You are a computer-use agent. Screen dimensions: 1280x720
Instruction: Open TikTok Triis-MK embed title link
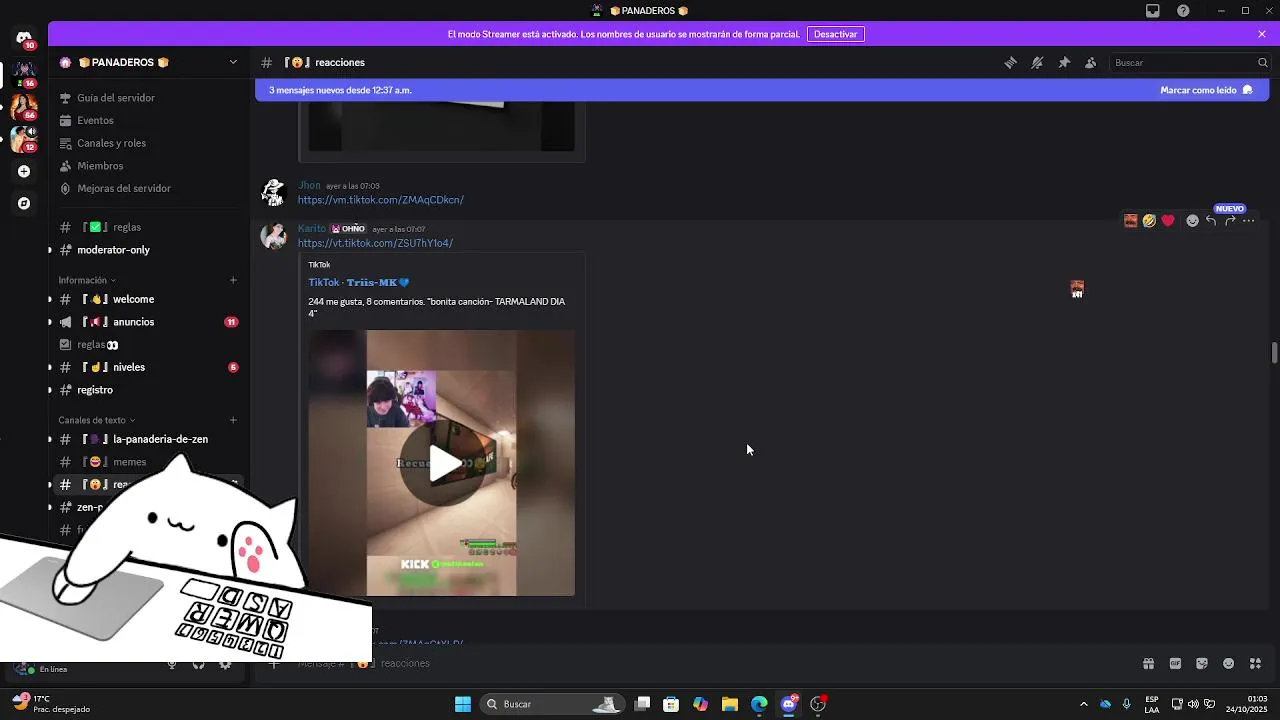click(x=359, y=283)
